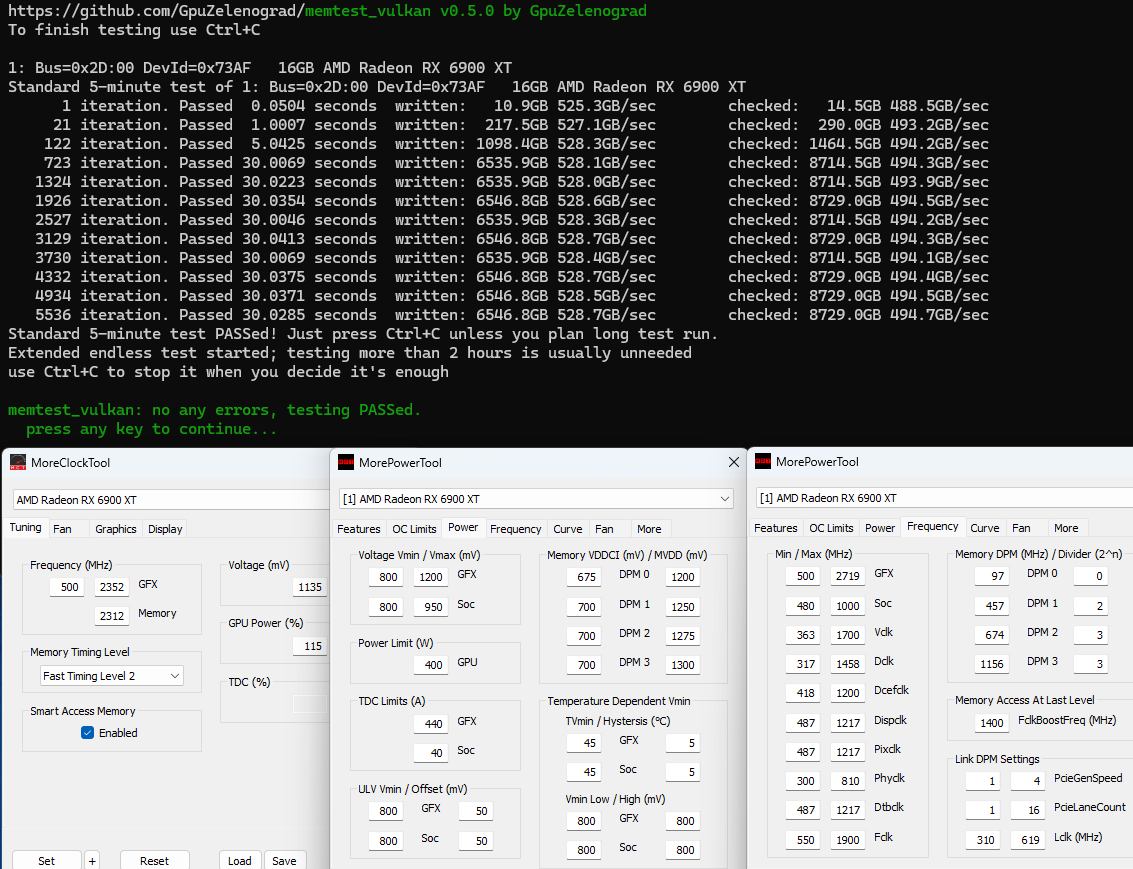
Task: Click the Fclk max field 1900
Action: pos(848,840)
